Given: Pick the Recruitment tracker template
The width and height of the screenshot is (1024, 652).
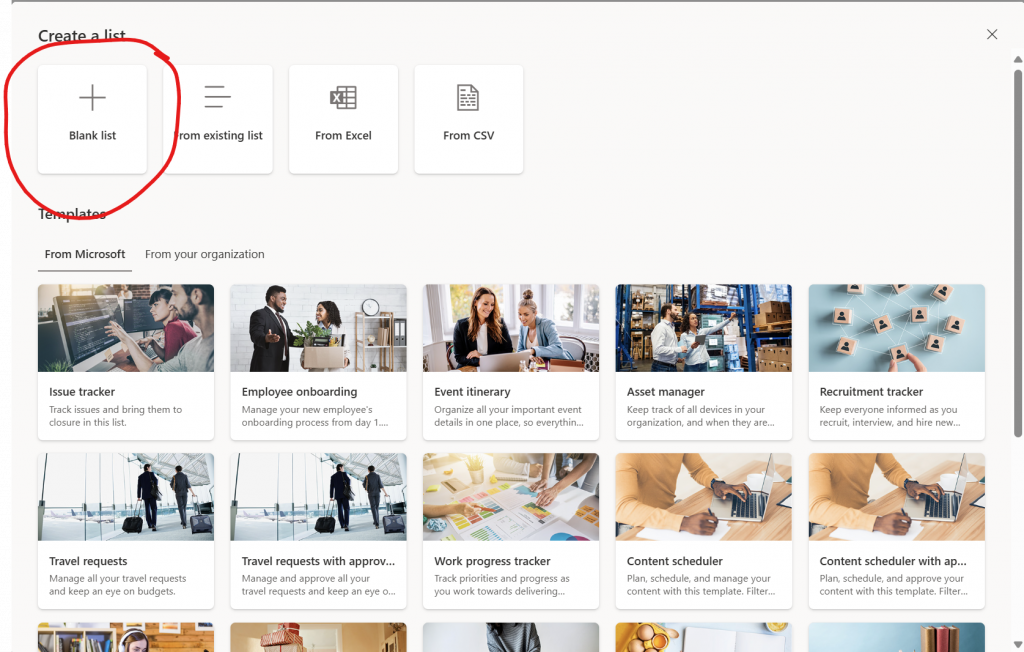Looking at the screenshot, I should pyautogui.click(x=896, y=362).
